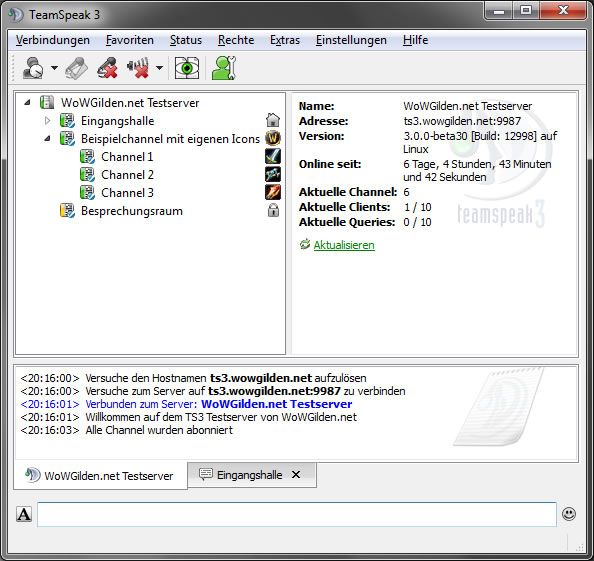594x561 pixels.
Task: Click the blue Verbunden zum Server log line
Action: coord(186,404)
